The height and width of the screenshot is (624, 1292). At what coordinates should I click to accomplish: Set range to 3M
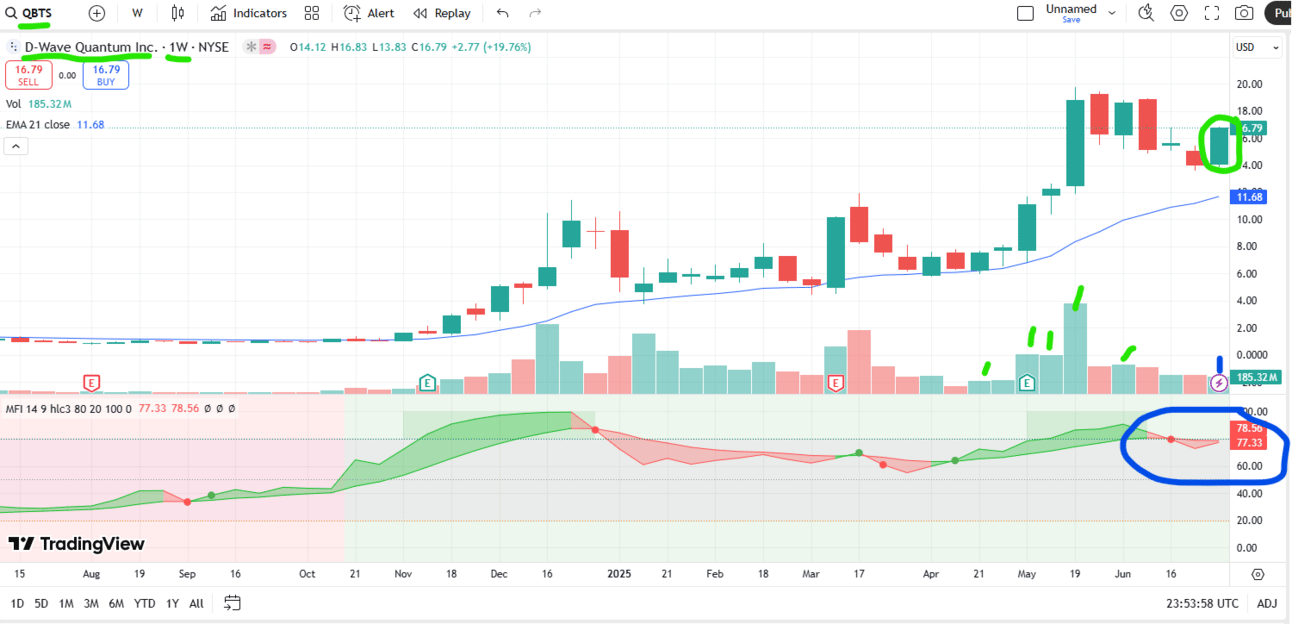click(x=91, y=603)
